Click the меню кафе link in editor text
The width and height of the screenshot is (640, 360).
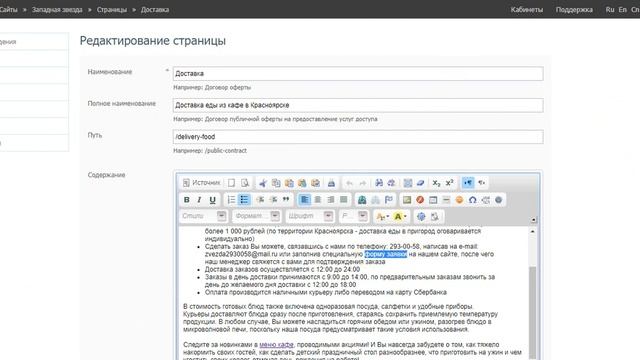coord(276,344)
